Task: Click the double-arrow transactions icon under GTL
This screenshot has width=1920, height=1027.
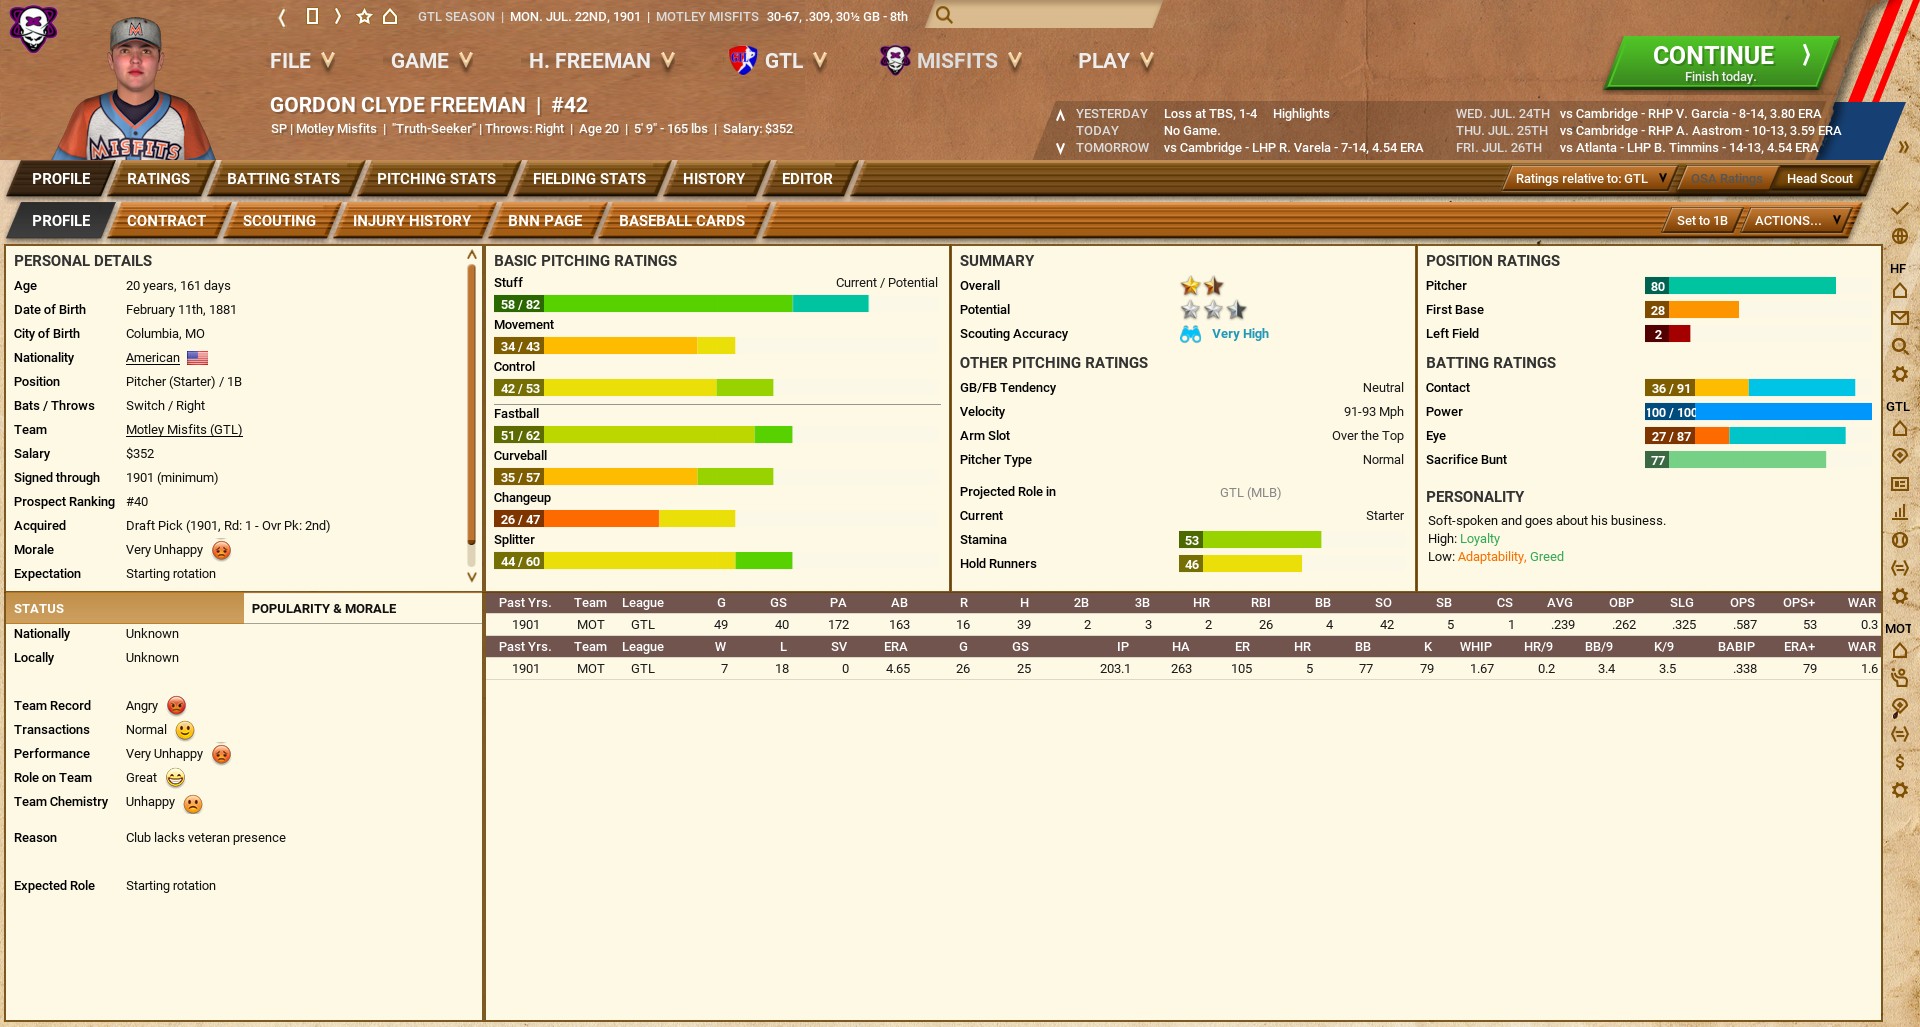Action: pos(1900,568)
